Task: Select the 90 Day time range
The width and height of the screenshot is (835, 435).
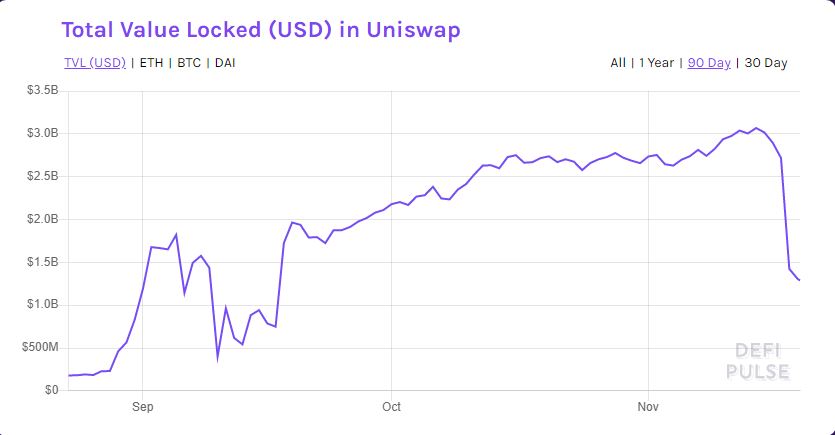Action: pyautogui.click(x=709, y=63)
